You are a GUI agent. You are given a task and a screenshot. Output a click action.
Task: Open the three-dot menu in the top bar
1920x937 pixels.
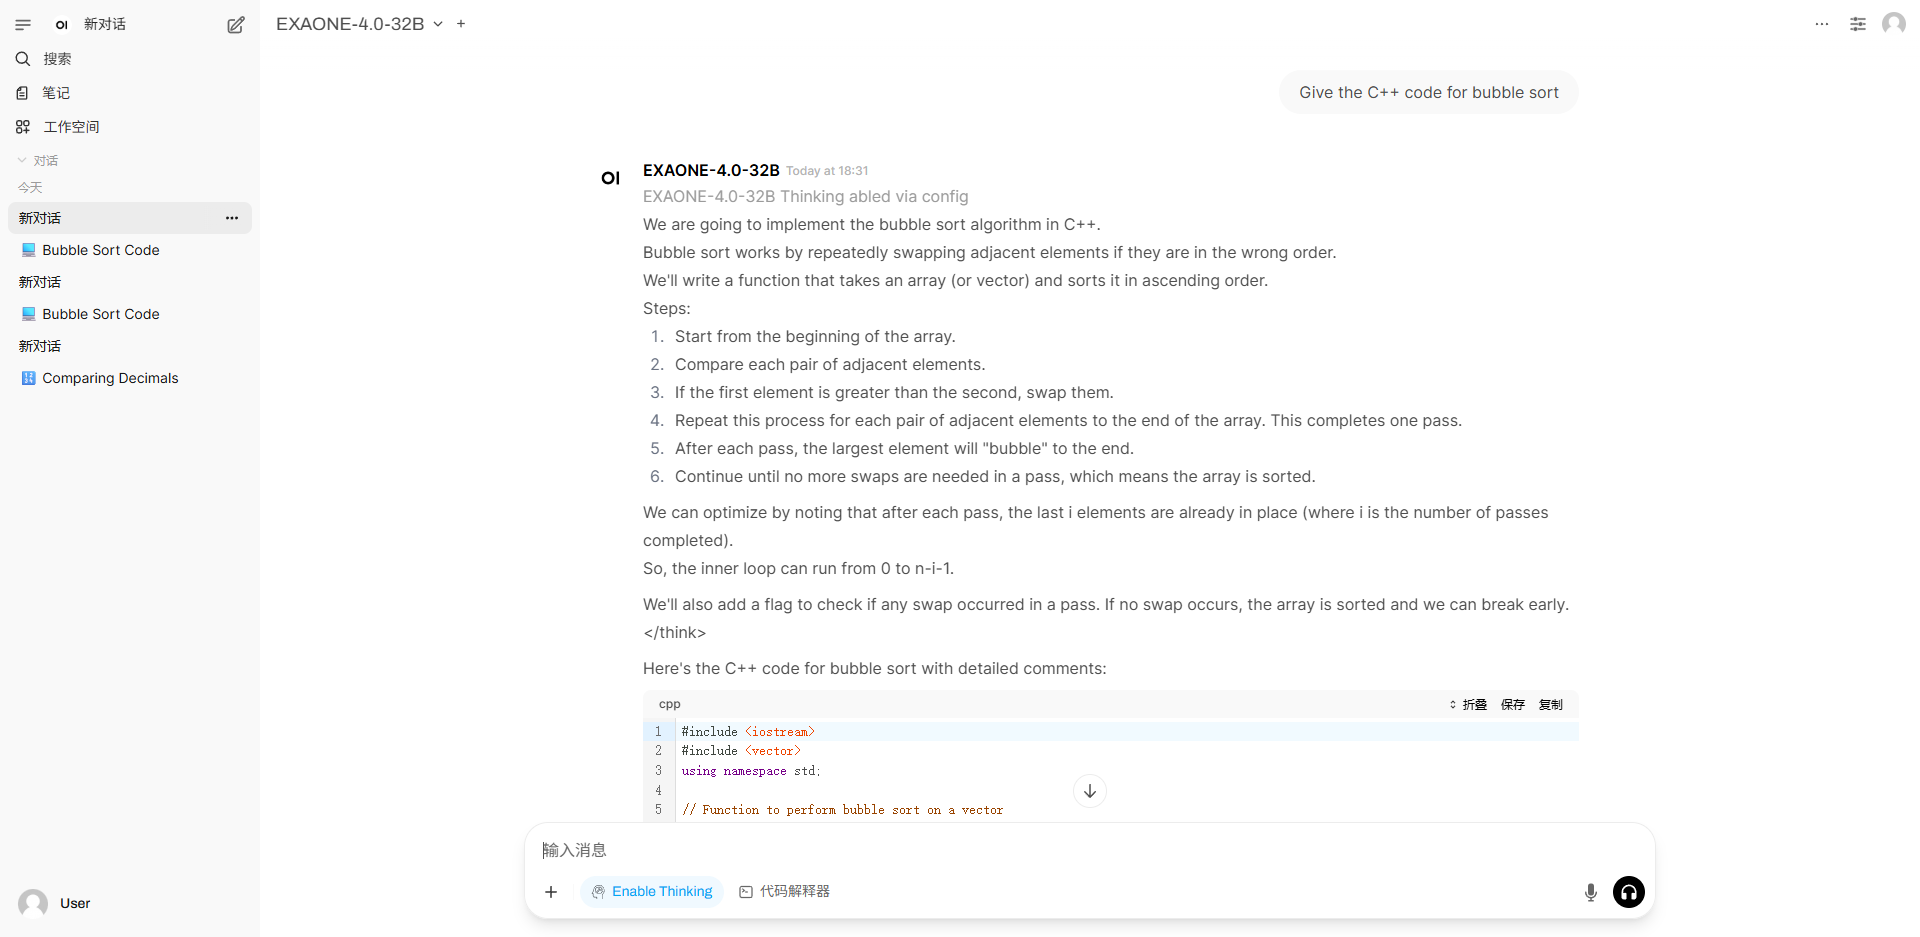pyautogui.click(x=1822, y=24)
